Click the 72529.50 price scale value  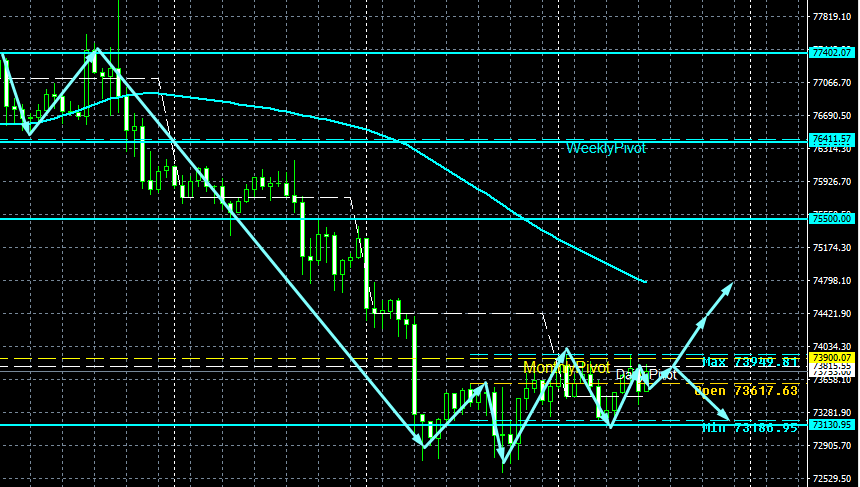[x=831, y=479]
